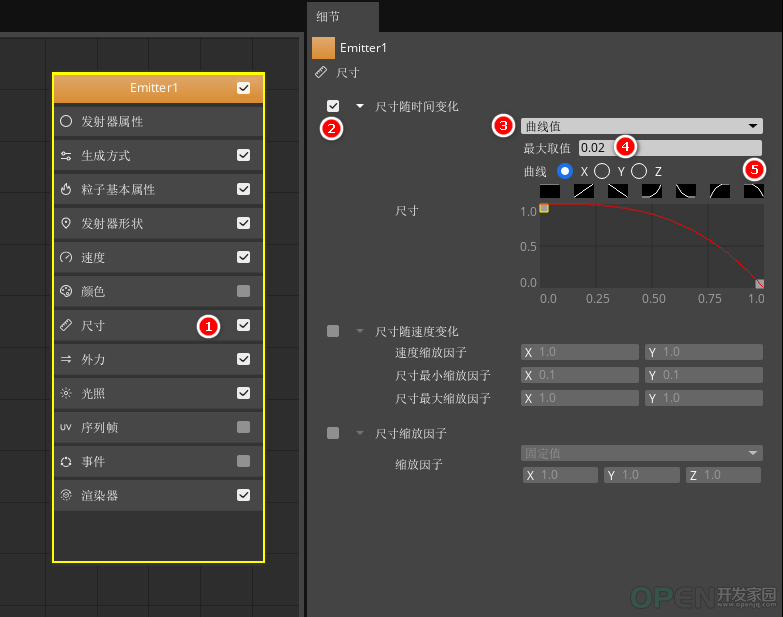Click the 颜色 palette icon
This screenshot has height=617, width=783.
(x=66, y=291)
